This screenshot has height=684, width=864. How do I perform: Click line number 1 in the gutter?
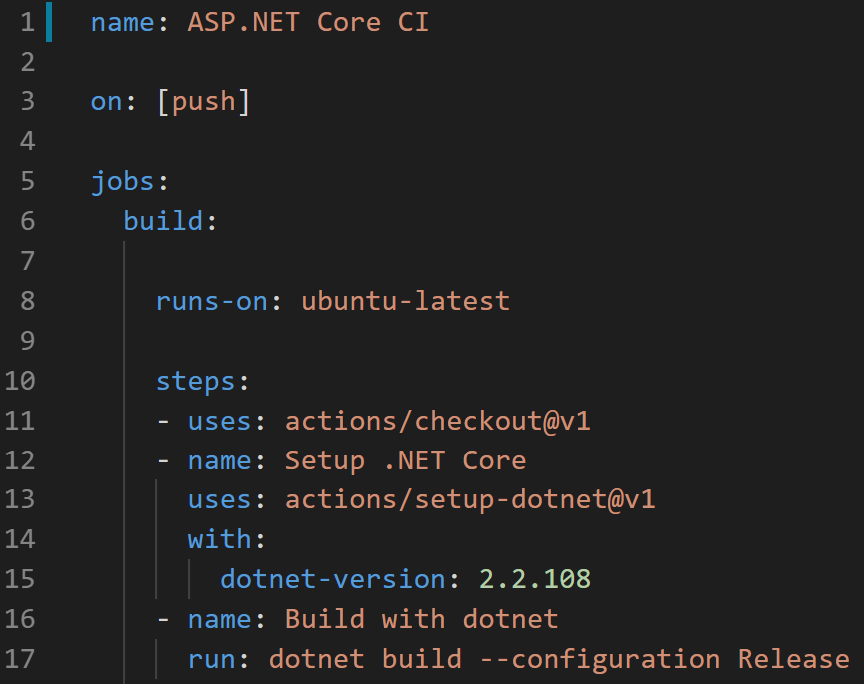(28, 23)
